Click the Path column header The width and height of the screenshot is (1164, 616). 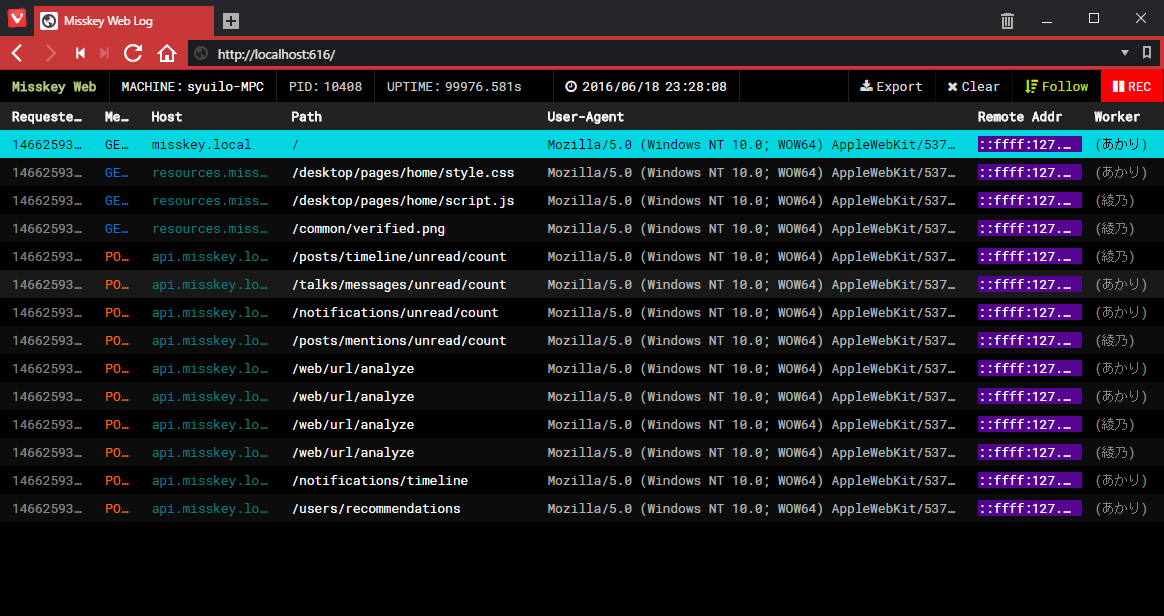(307, 117)
